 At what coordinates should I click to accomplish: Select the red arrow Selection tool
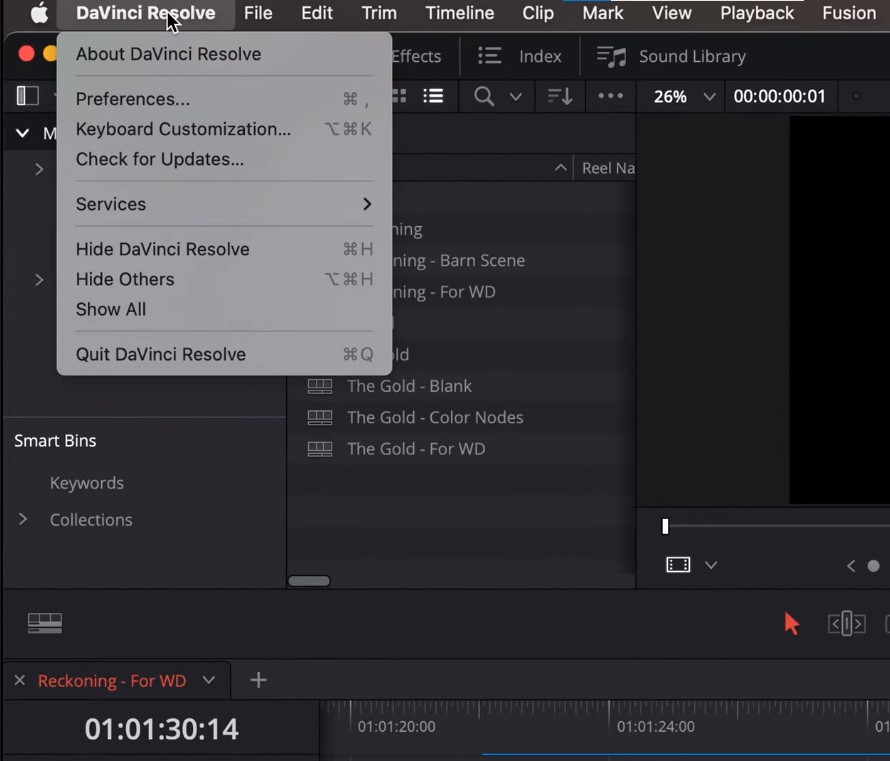792,624
